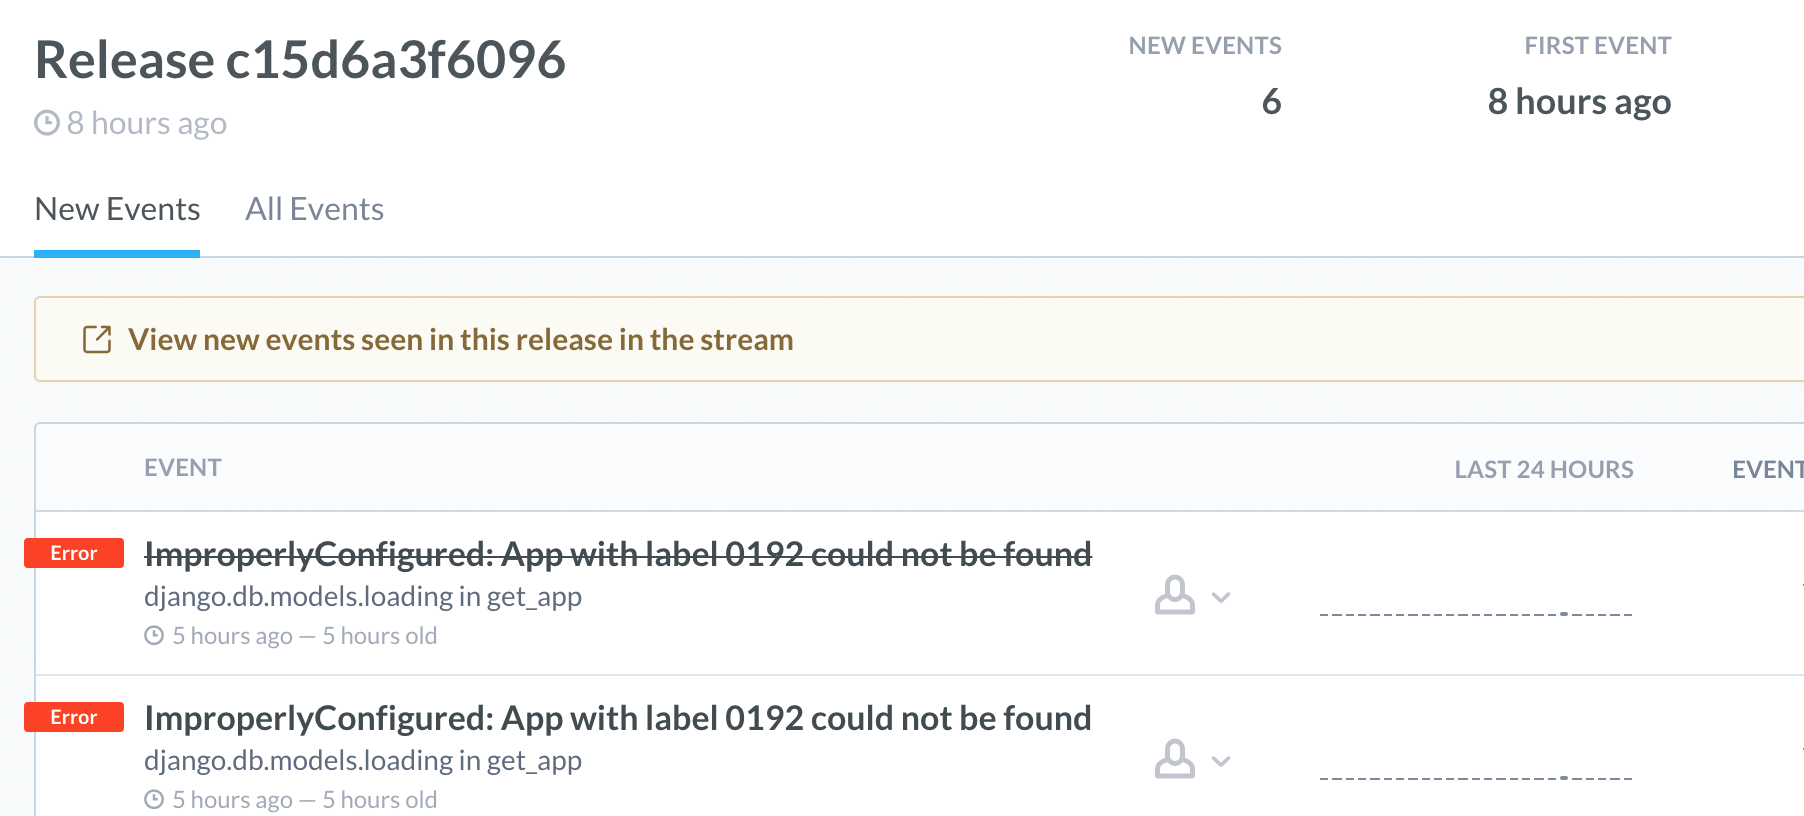
Task: Expand the assignee dropdown arrow for the struck-through event
Action: [1221, 598]
